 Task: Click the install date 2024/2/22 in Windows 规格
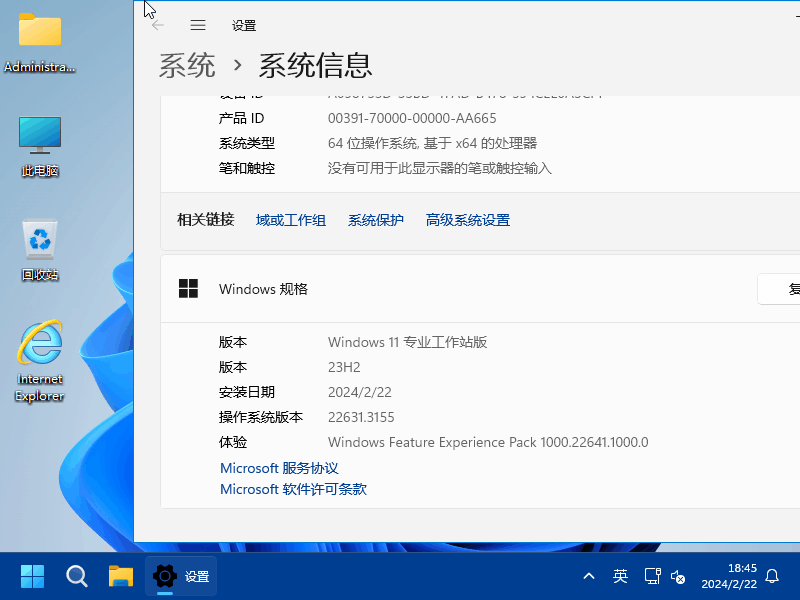360,392
